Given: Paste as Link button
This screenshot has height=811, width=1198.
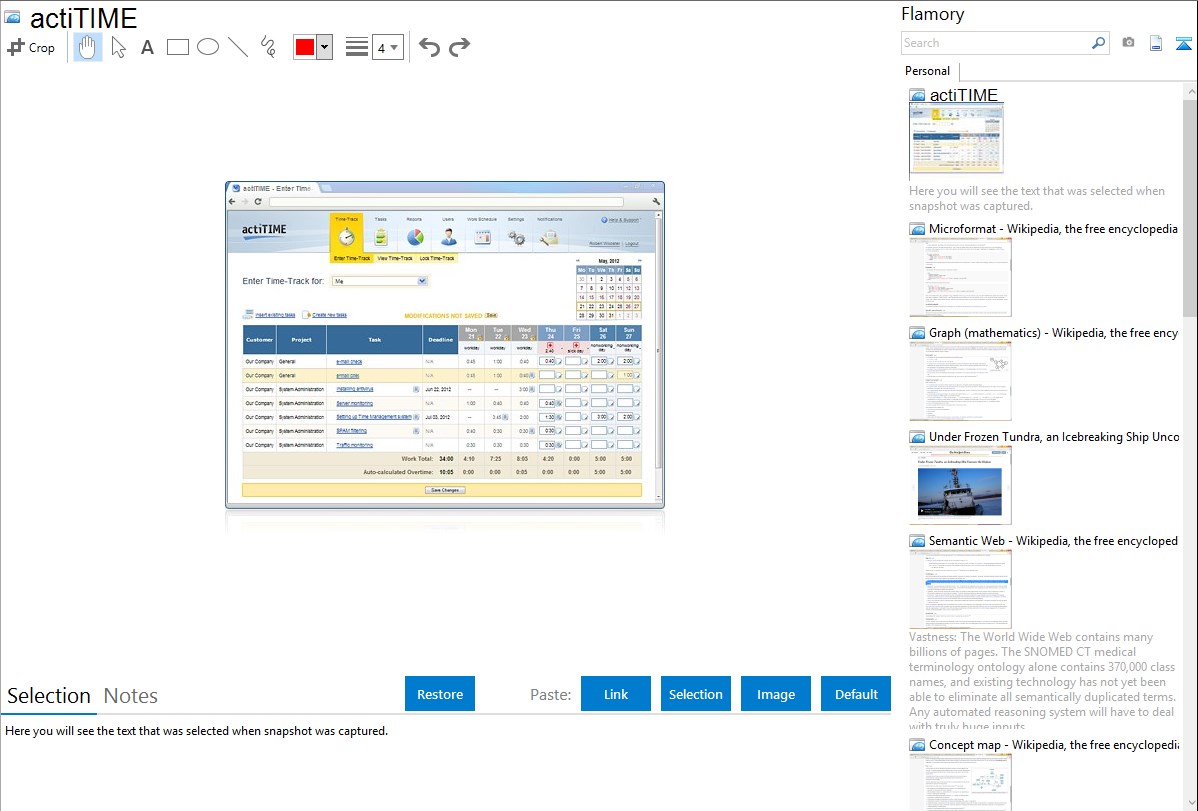Looking at the screenshot, I should (616, 694).
